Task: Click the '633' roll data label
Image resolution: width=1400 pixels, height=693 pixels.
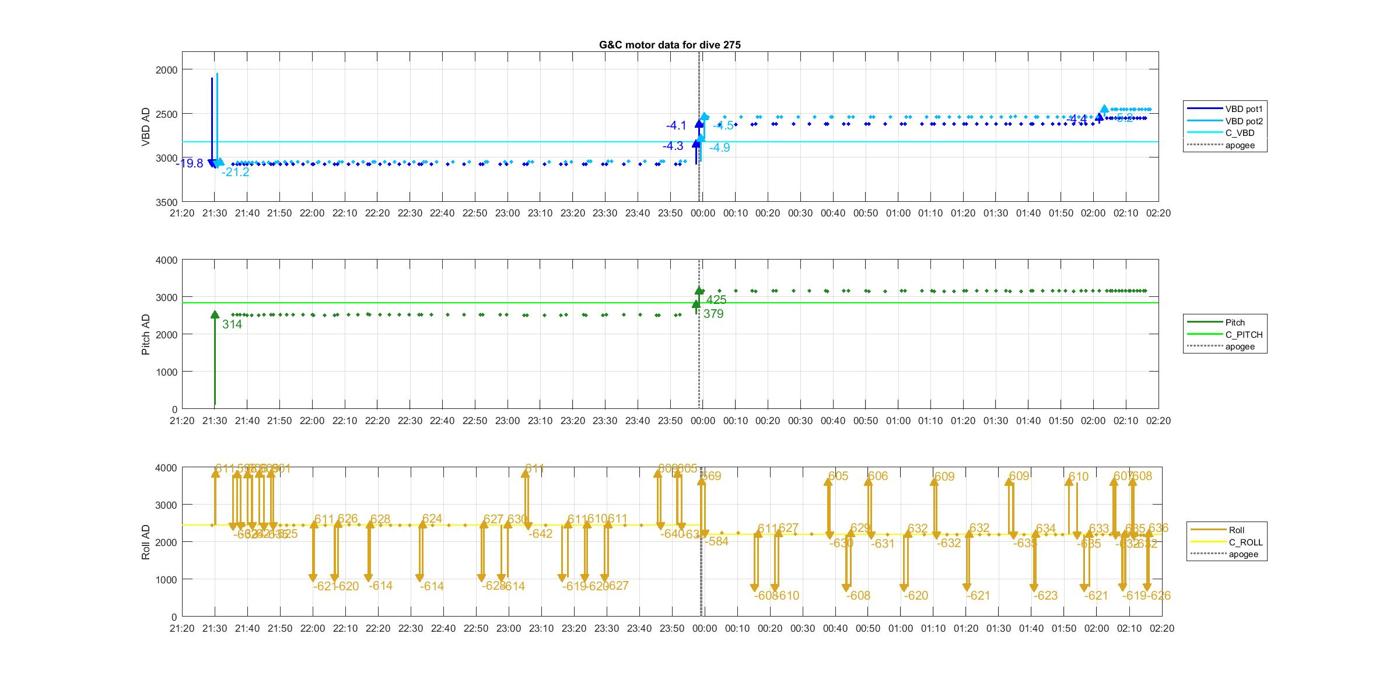Action: 1099,528
